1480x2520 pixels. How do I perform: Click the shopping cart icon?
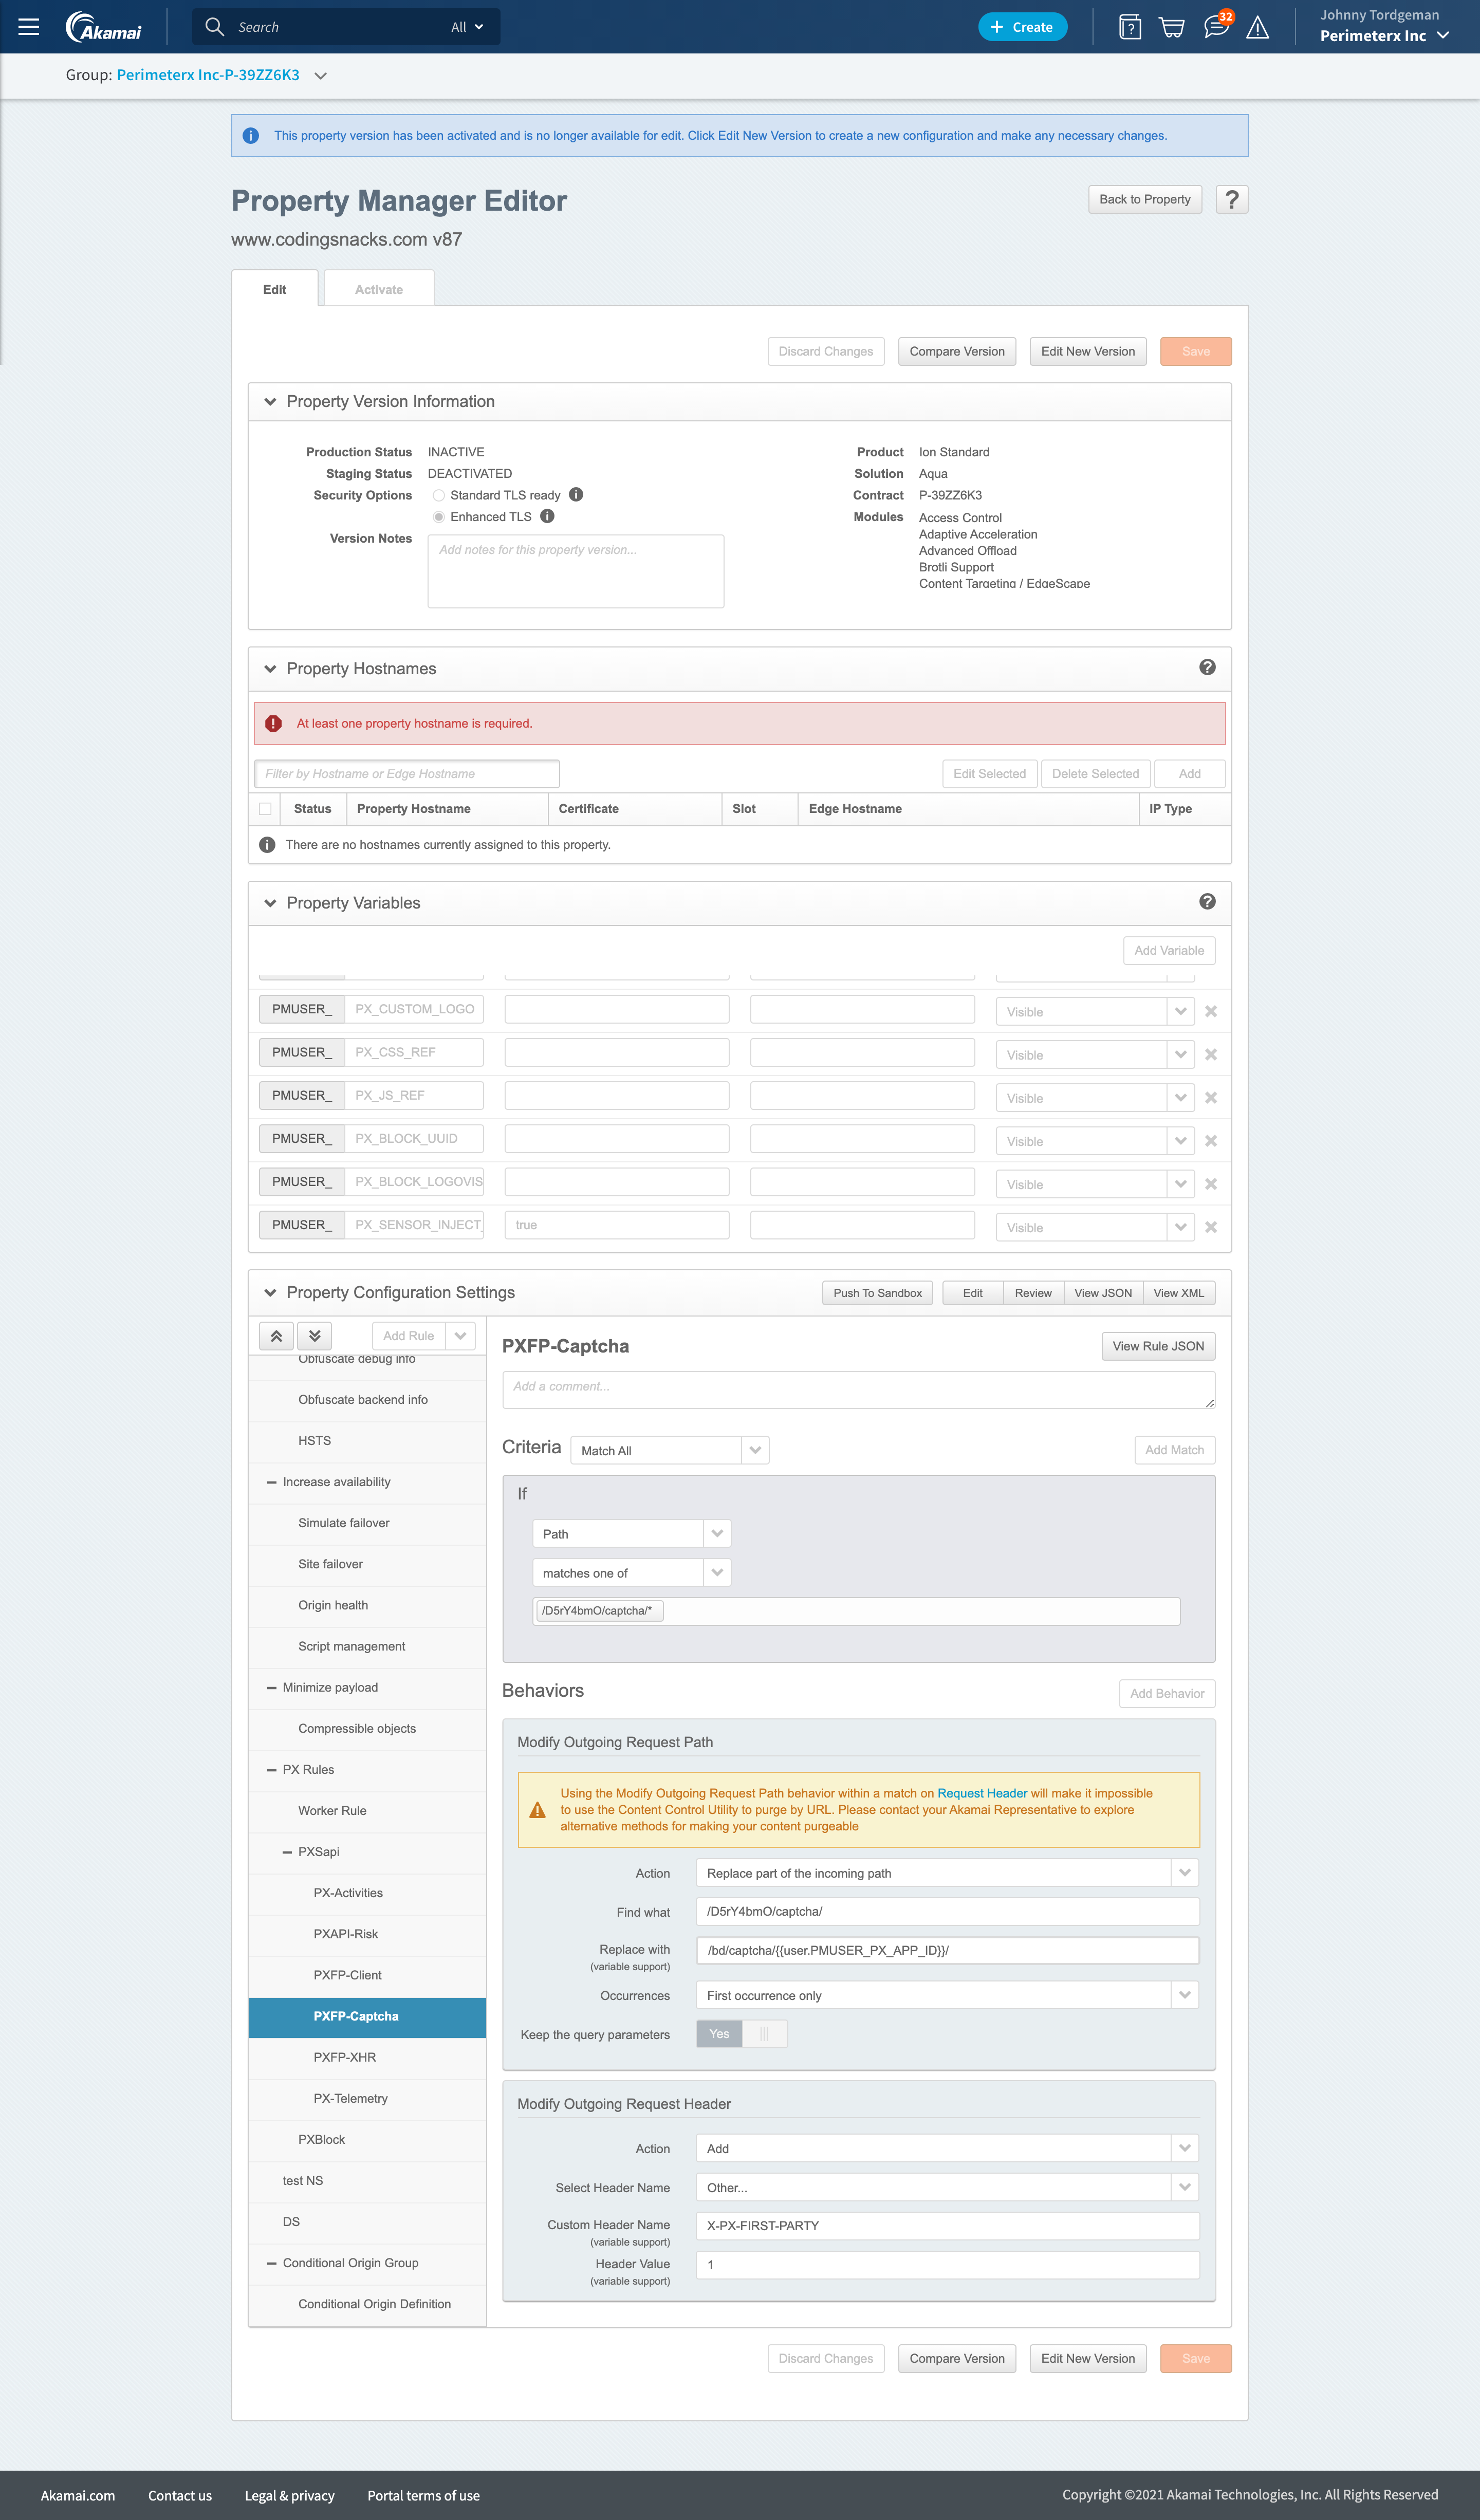(x=1172, y=27)
